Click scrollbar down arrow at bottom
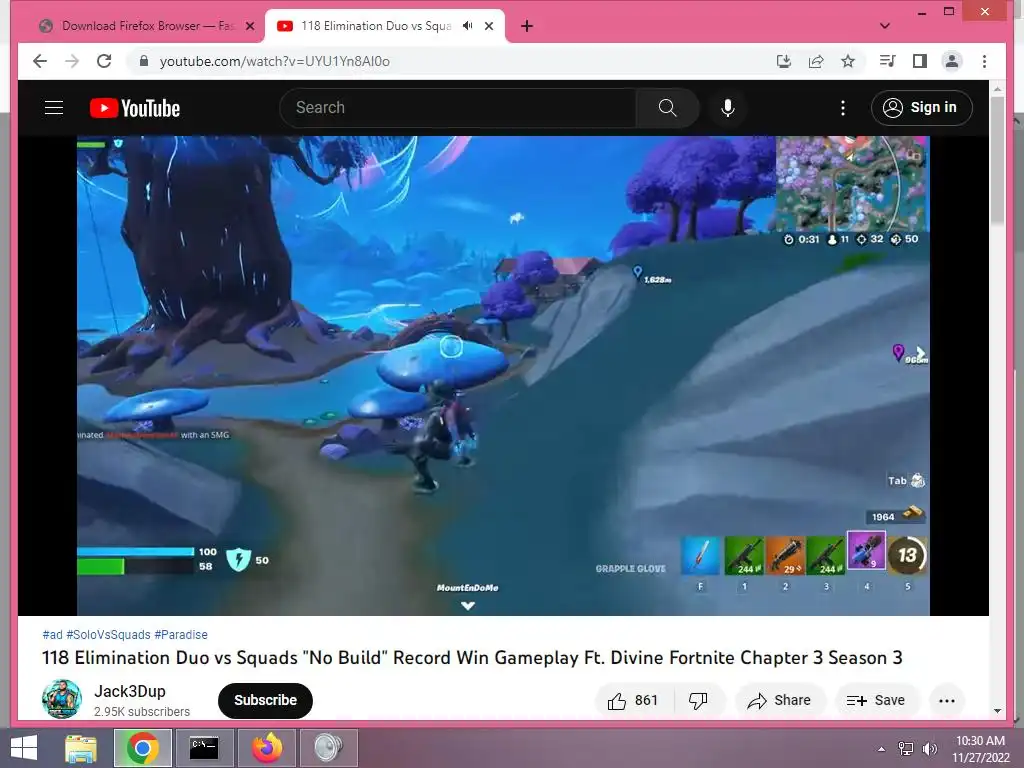Image resolution: width=1024 pixels, height=768 pixels. [997, 711]
